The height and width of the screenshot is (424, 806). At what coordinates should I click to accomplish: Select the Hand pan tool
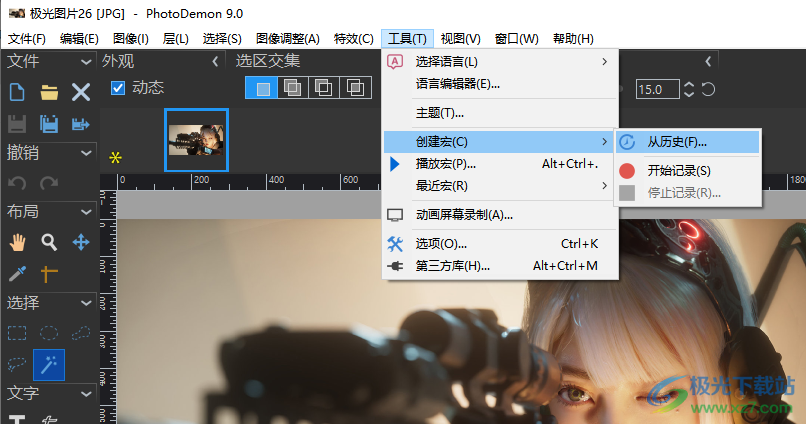point(17,242)
